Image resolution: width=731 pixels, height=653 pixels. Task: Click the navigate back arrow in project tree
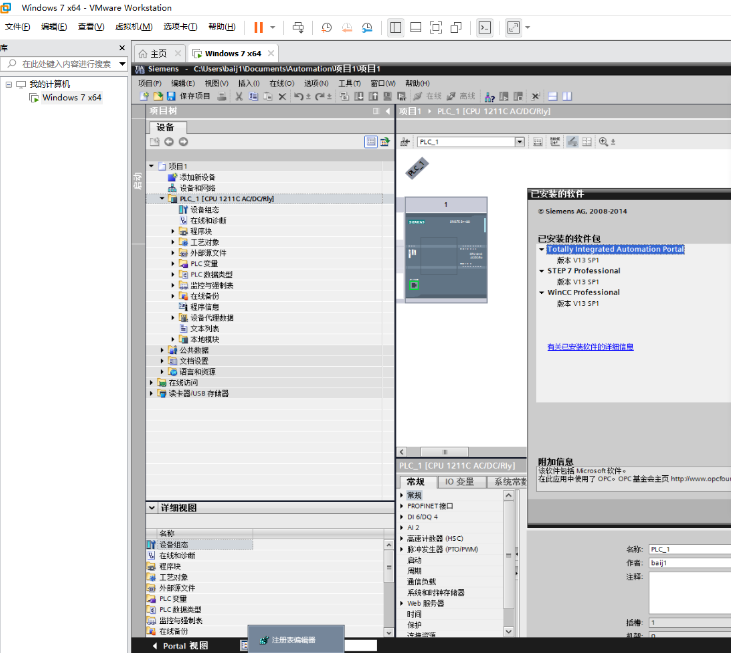pyautogui.click(x=169, y=142)
